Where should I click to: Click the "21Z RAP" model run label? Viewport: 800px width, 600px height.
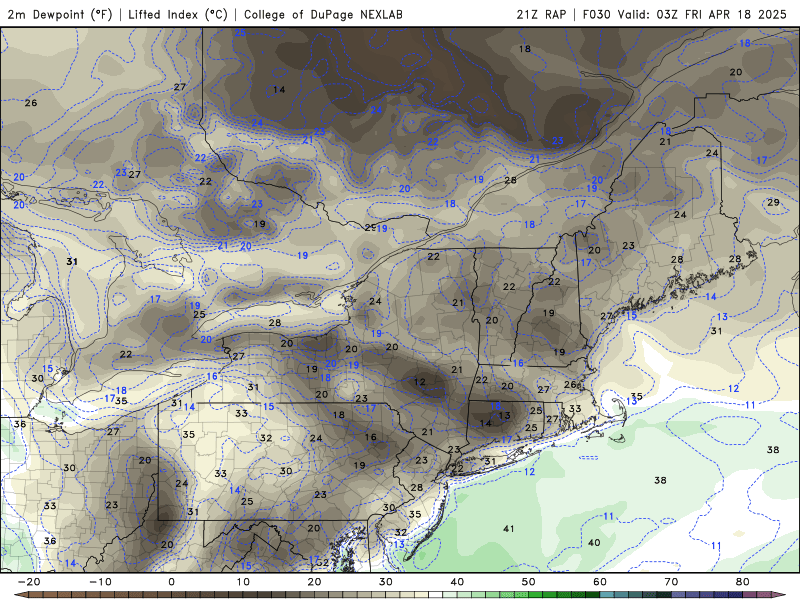click(541, 14)
